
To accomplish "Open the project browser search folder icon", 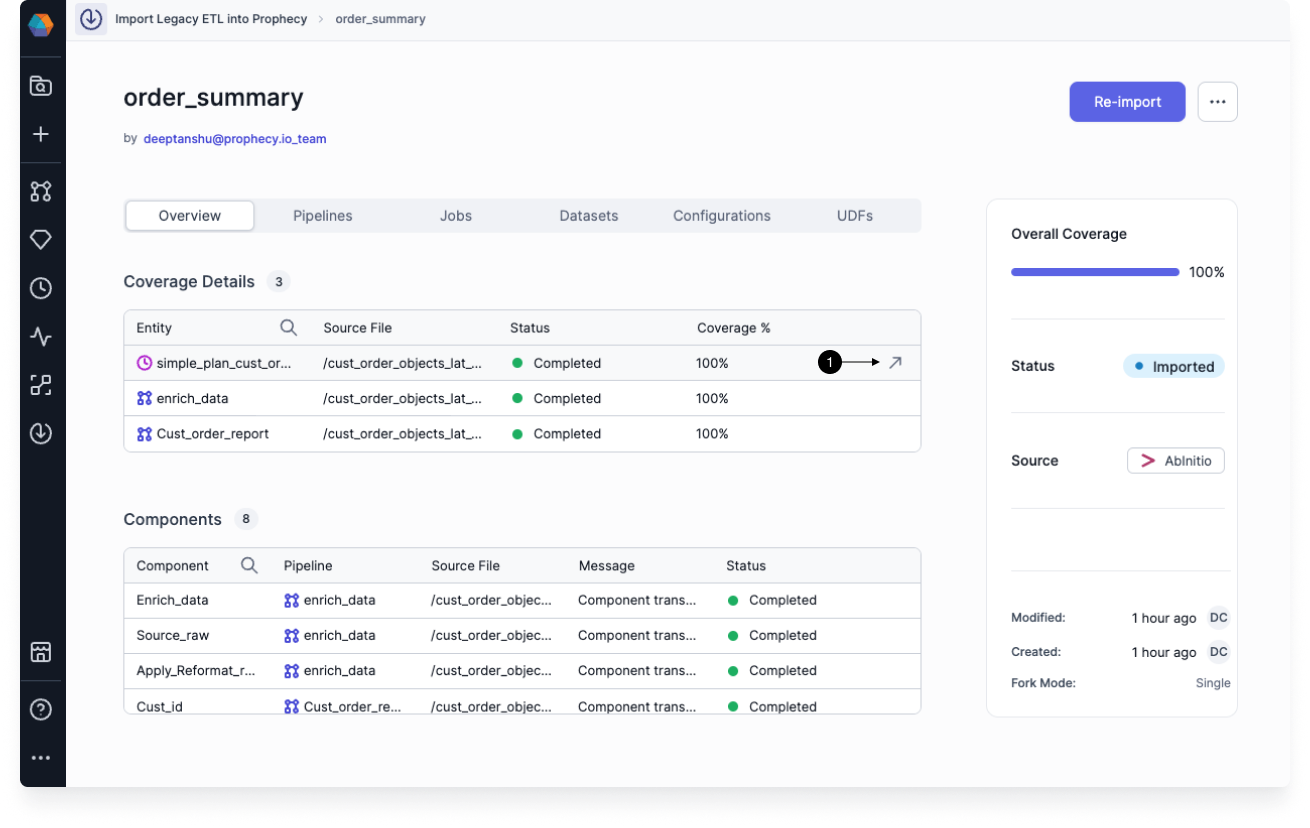I will coord(40,86).
